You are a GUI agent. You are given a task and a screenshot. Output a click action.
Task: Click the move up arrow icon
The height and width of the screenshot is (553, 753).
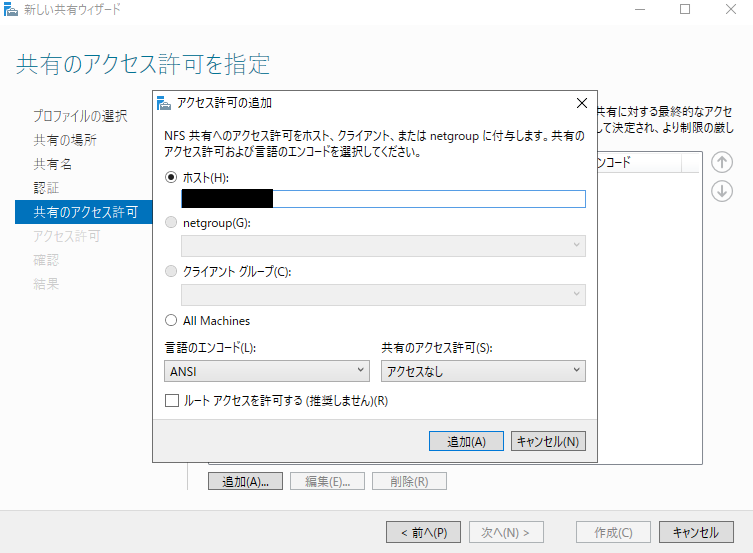[722, 162]
